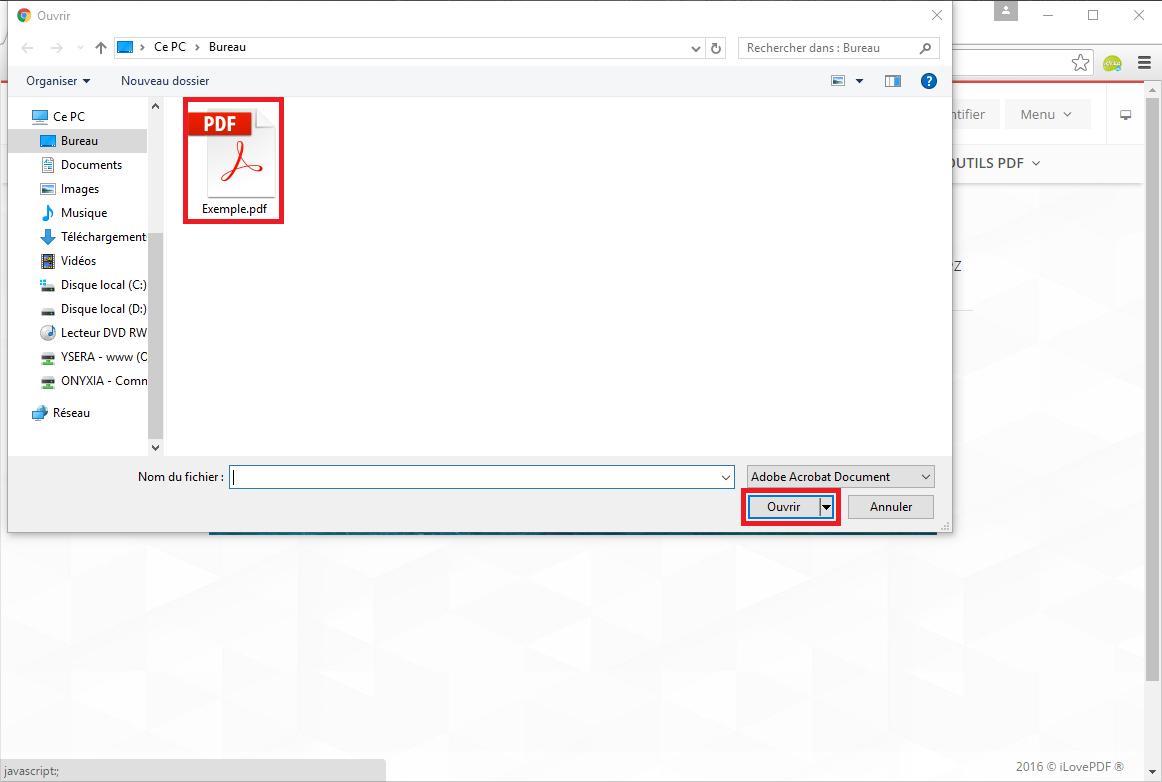Click the Ouvrir button
Screen dimensions: 1162x782
pos(783,507)
